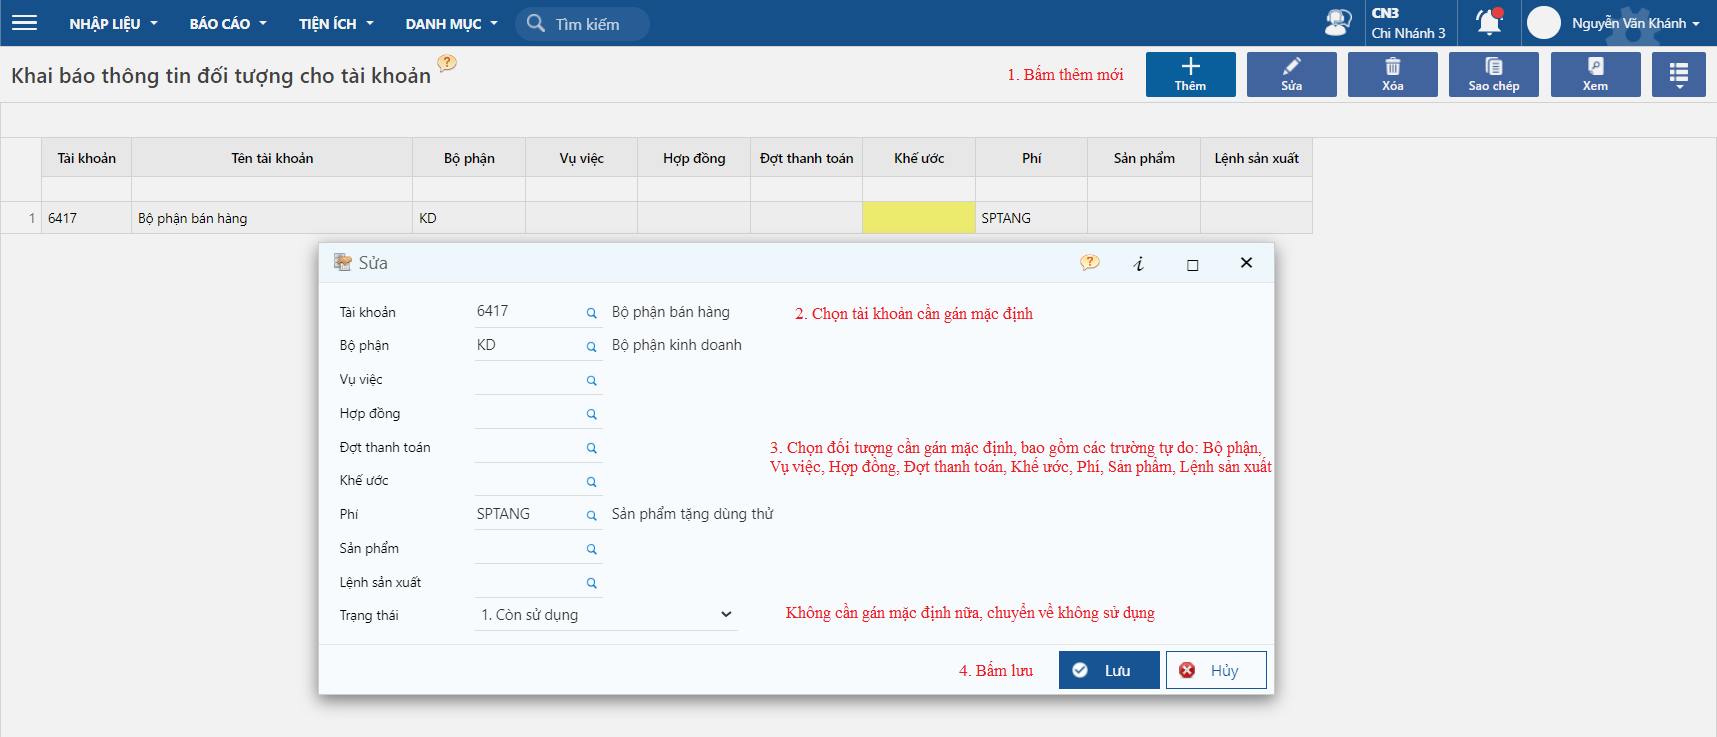This screenshot has height=737, width=1717.
Task: Click the lookup icon for Tài khoản field
Action: [x=591, y=313]
